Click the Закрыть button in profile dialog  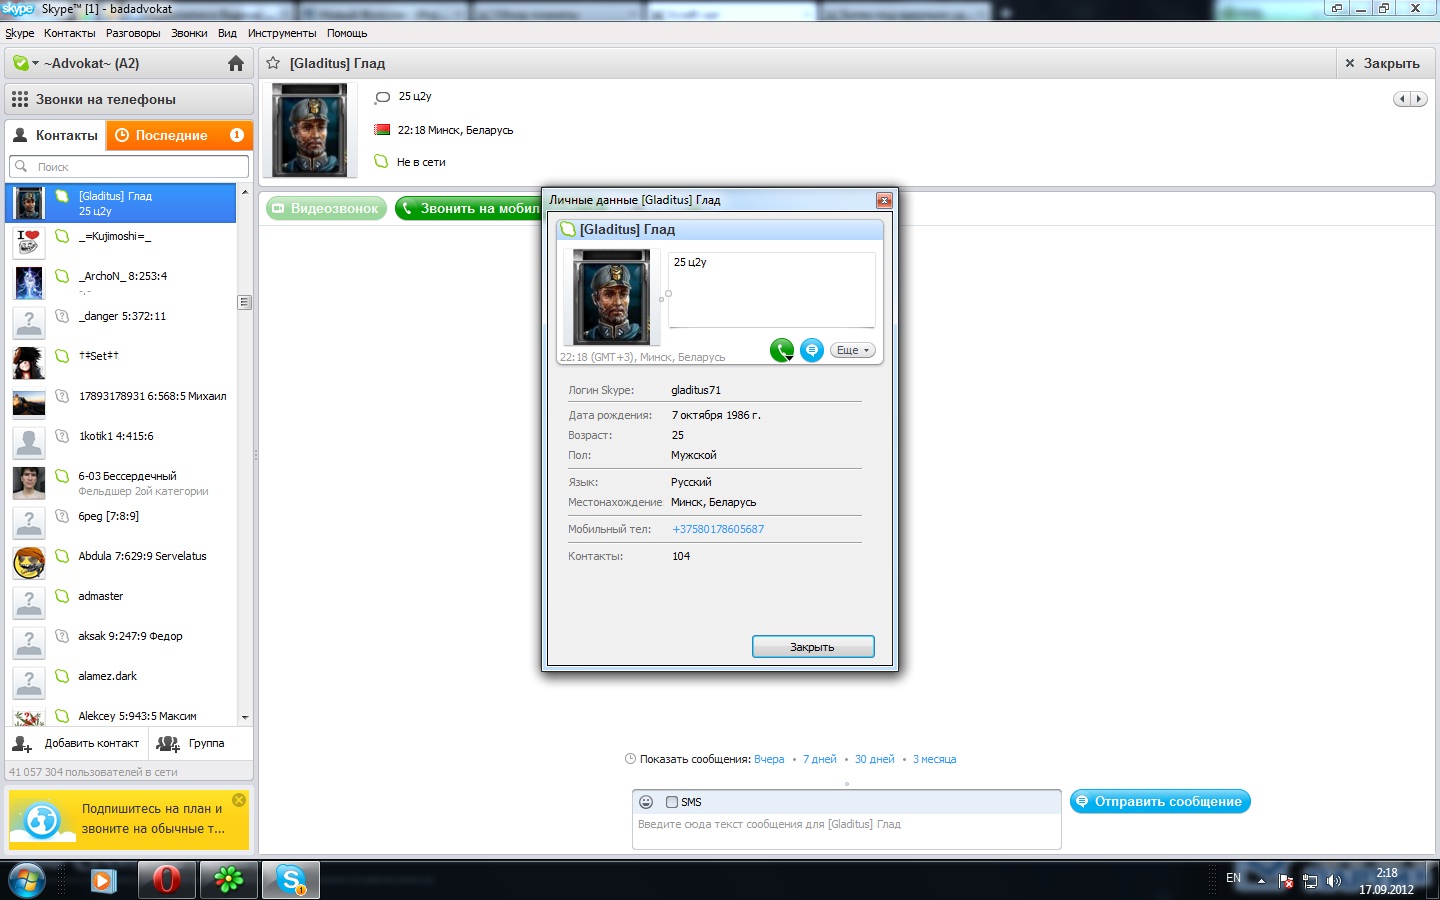[x=813, y=647]
